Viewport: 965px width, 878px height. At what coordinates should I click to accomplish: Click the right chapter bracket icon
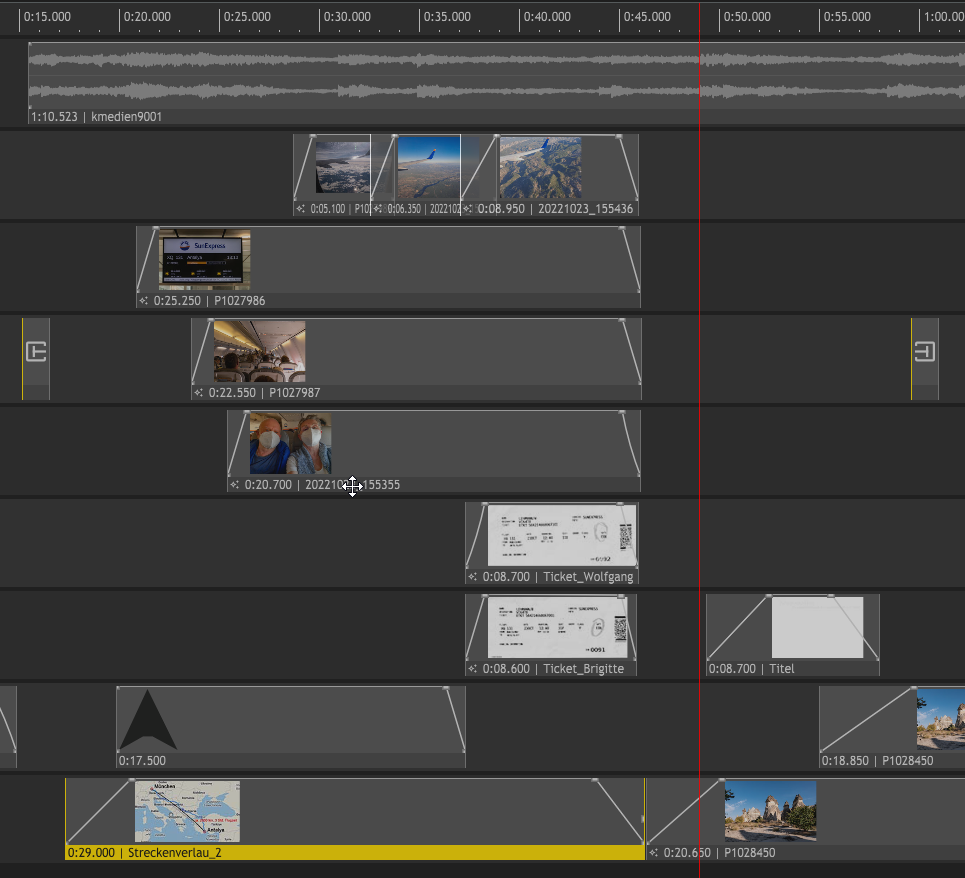point(924,352)
